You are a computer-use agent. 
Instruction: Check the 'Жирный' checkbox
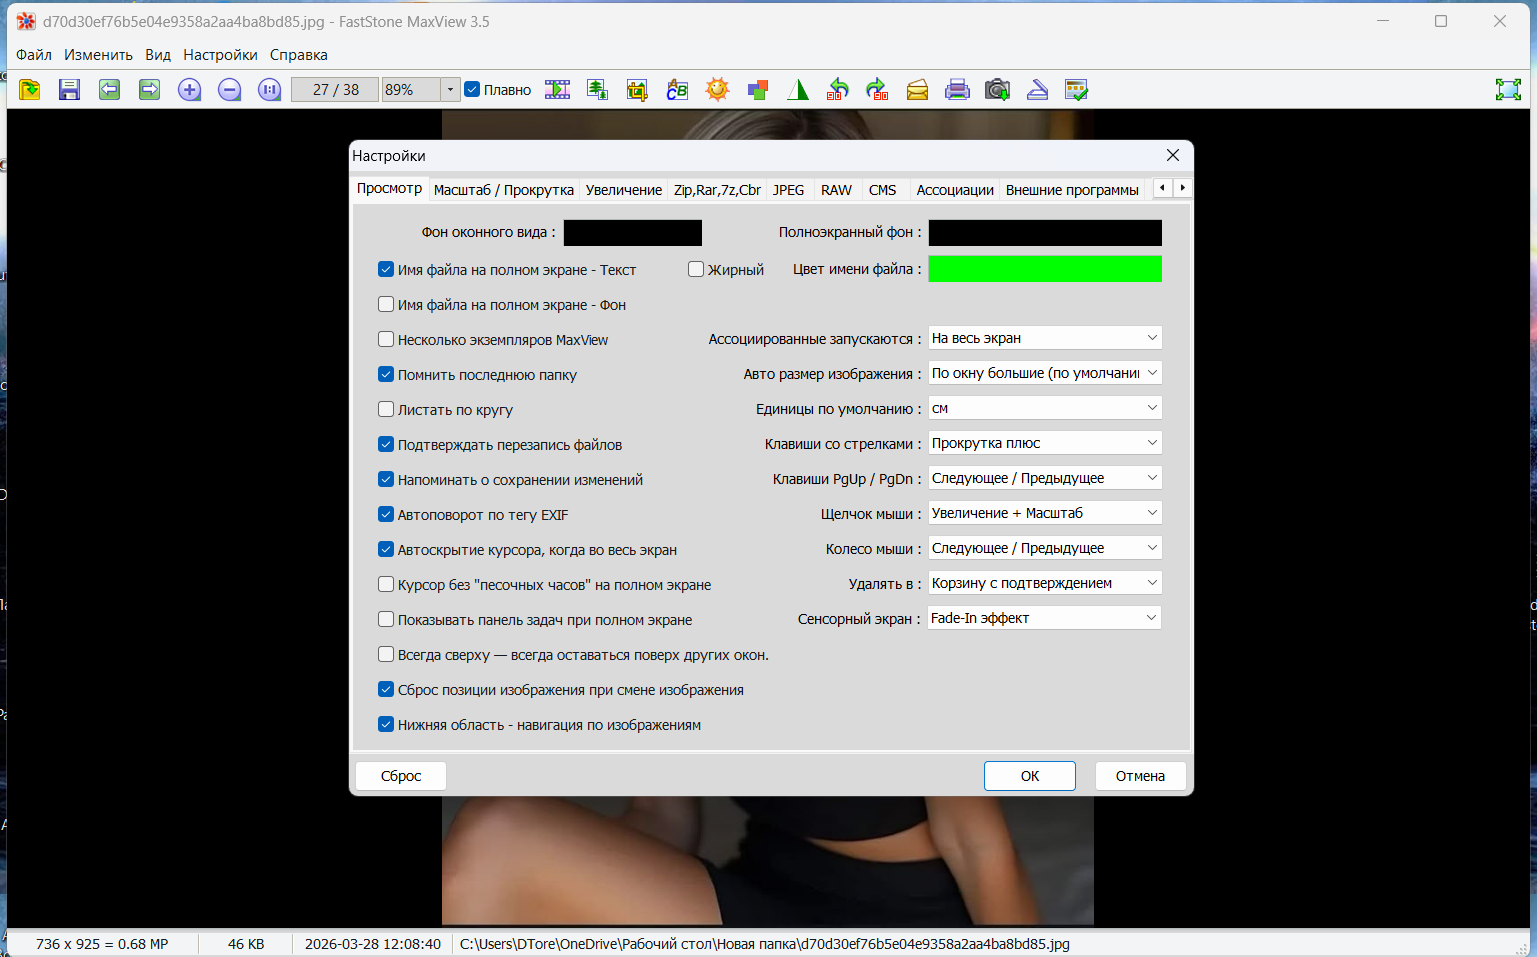pyautogui.click(x=696, y=269)
